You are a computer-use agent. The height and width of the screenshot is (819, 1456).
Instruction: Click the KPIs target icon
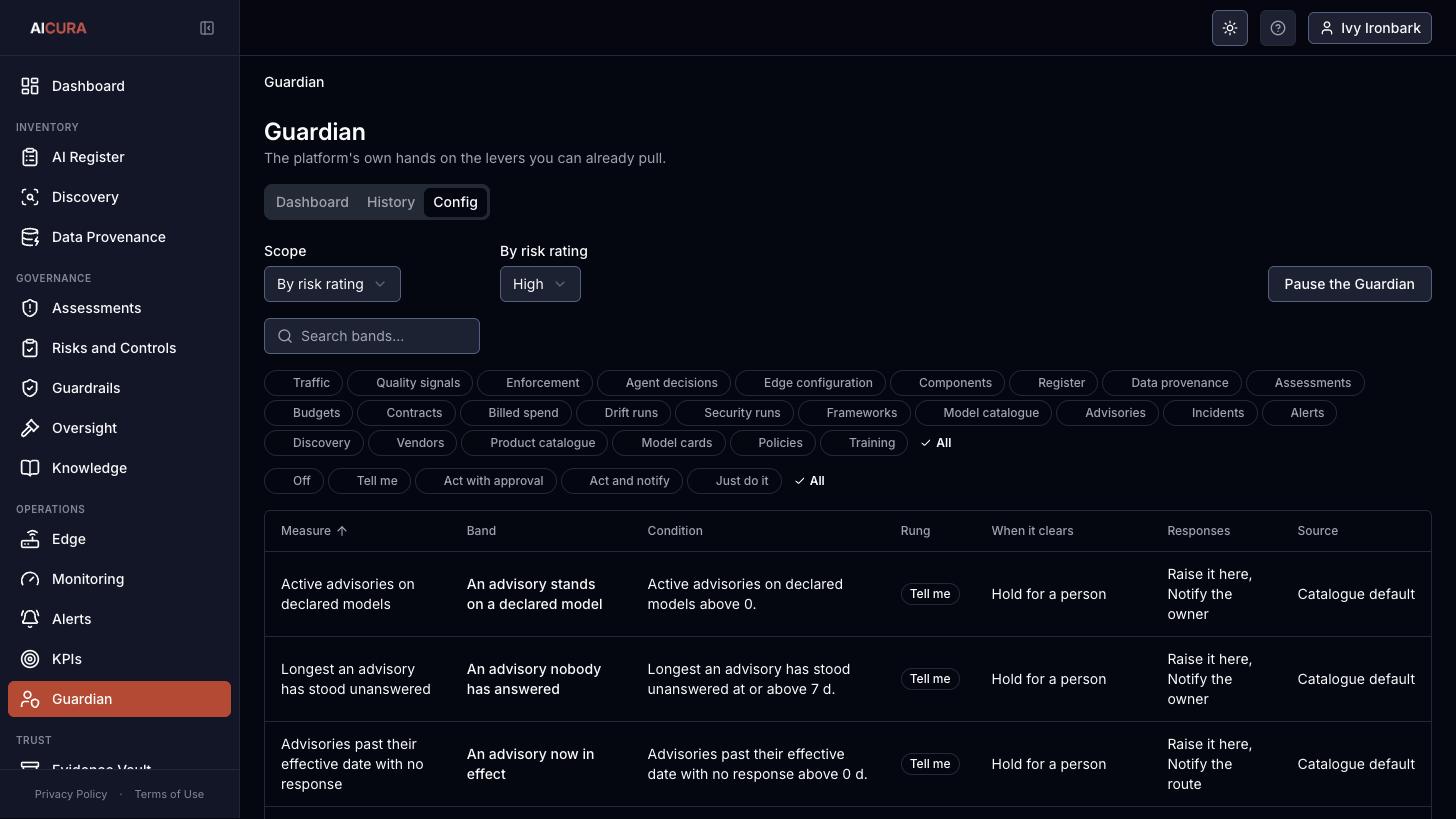[x=30, y=659]
